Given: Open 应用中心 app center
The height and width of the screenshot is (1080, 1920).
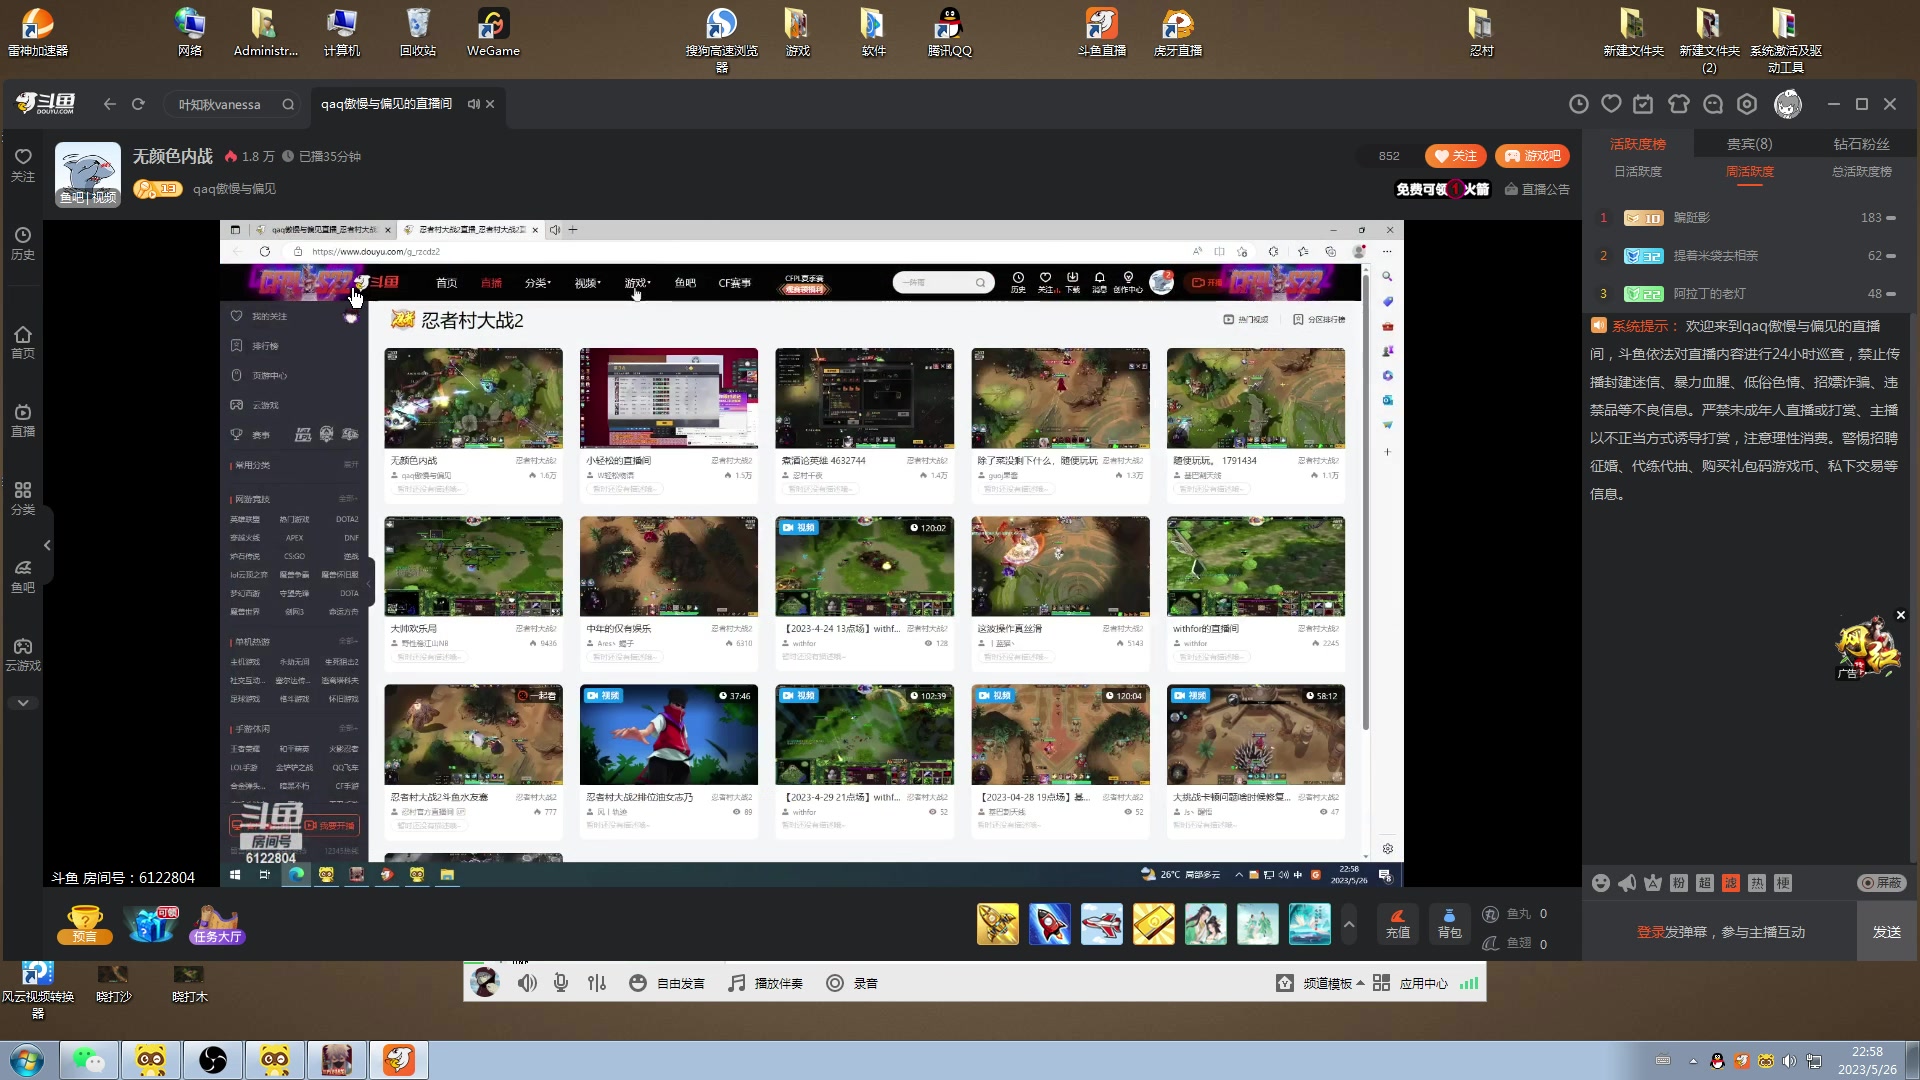Looking at the screenshot, I should pyautogui.click(x=1410, y=983).
